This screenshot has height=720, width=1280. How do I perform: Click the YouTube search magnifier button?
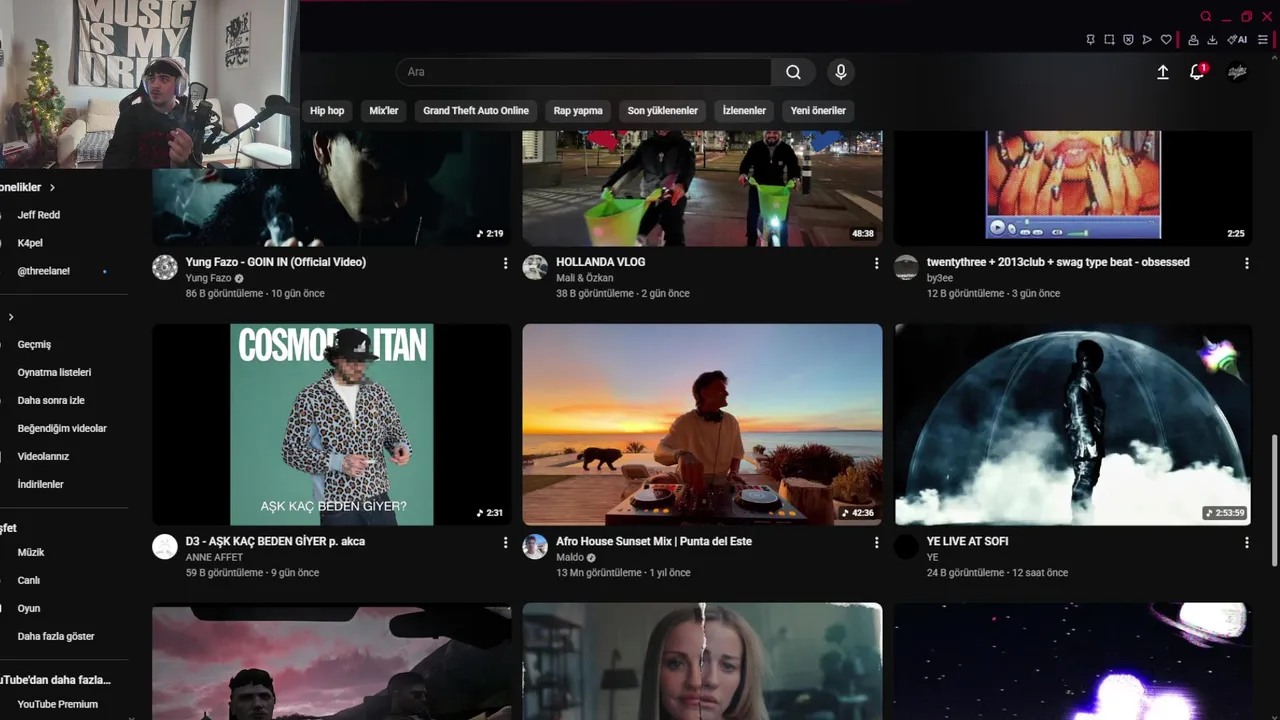793,72
